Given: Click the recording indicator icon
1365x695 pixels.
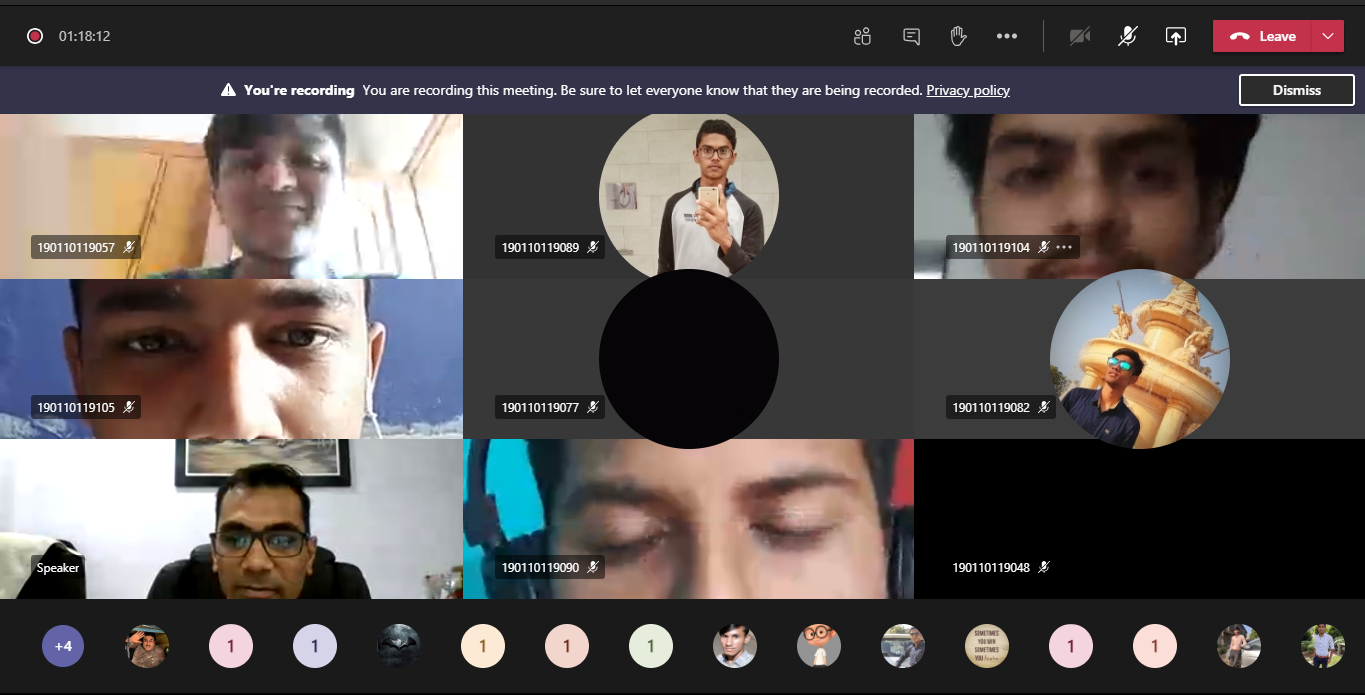Looking at the screenshot, I should pos(35,36).
